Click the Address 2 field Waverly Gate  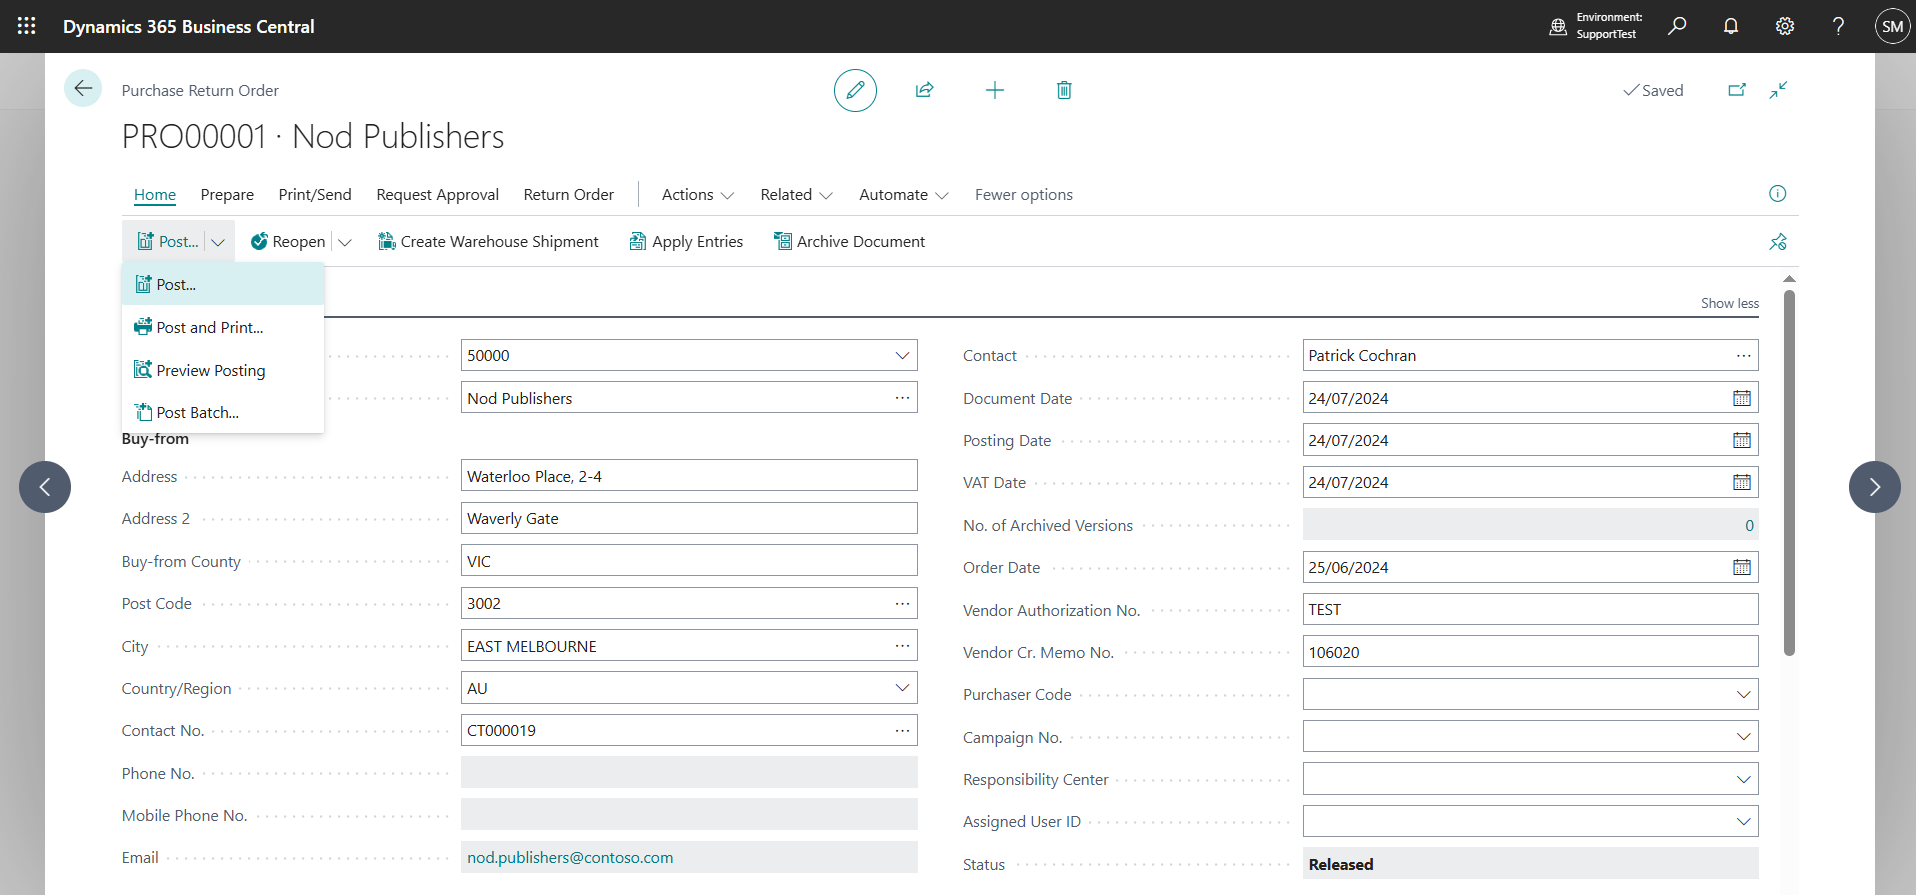(x=689, y=518)
